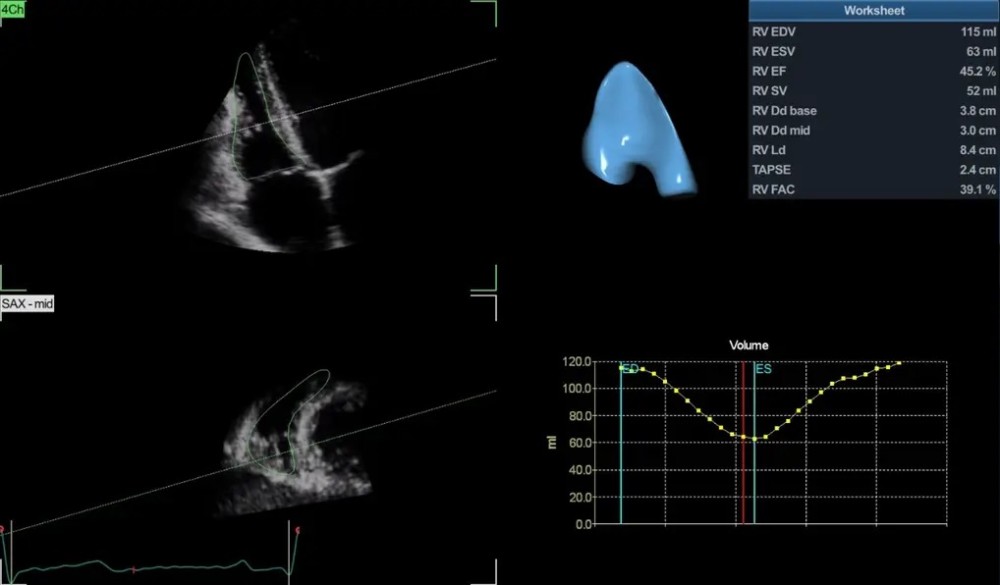Click the red marker on the ECG trace
1000x585 pixels.
[134, 569]
